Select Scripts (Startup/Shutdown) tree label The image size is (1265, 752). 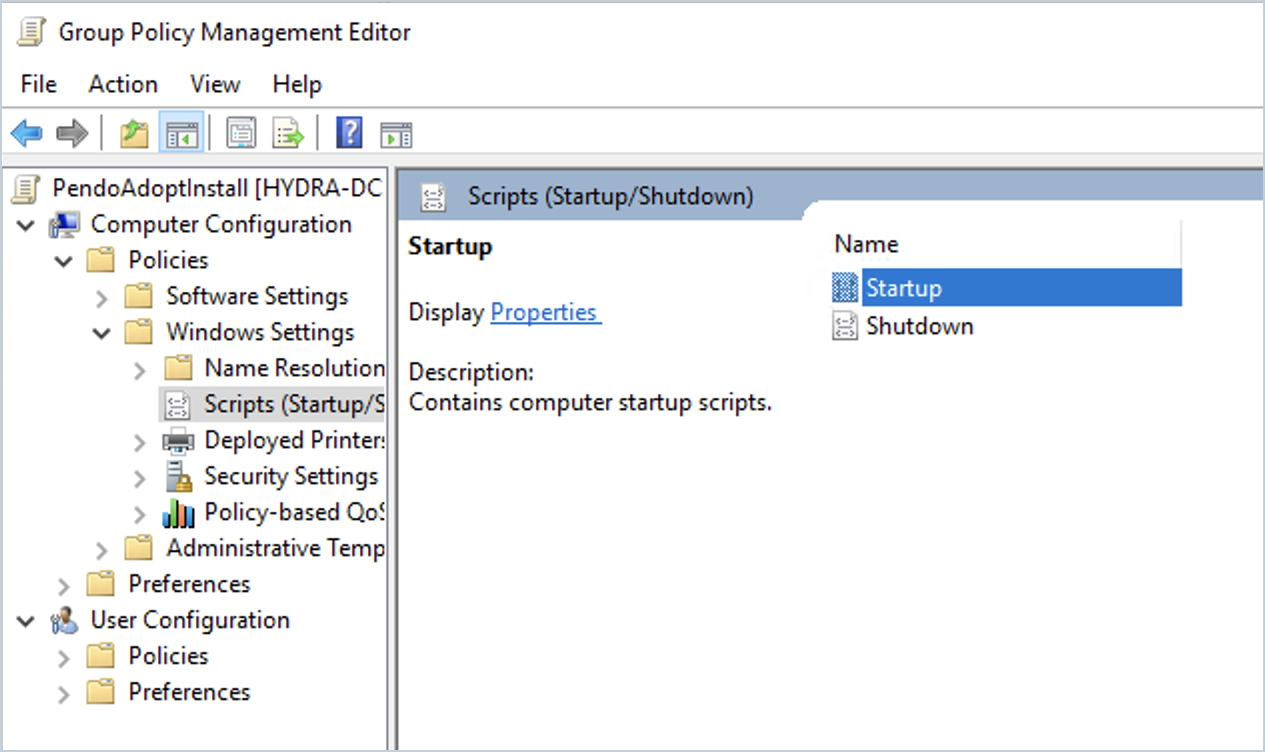(294, 404)
